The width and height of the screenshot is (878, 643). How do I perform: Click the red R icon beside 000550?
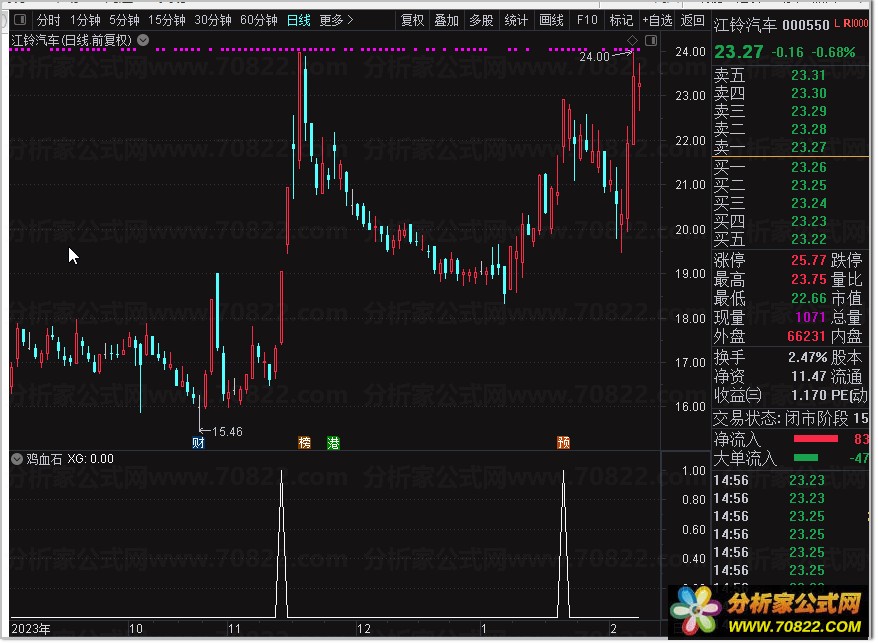pyautogui.click(x=847, y=24)
